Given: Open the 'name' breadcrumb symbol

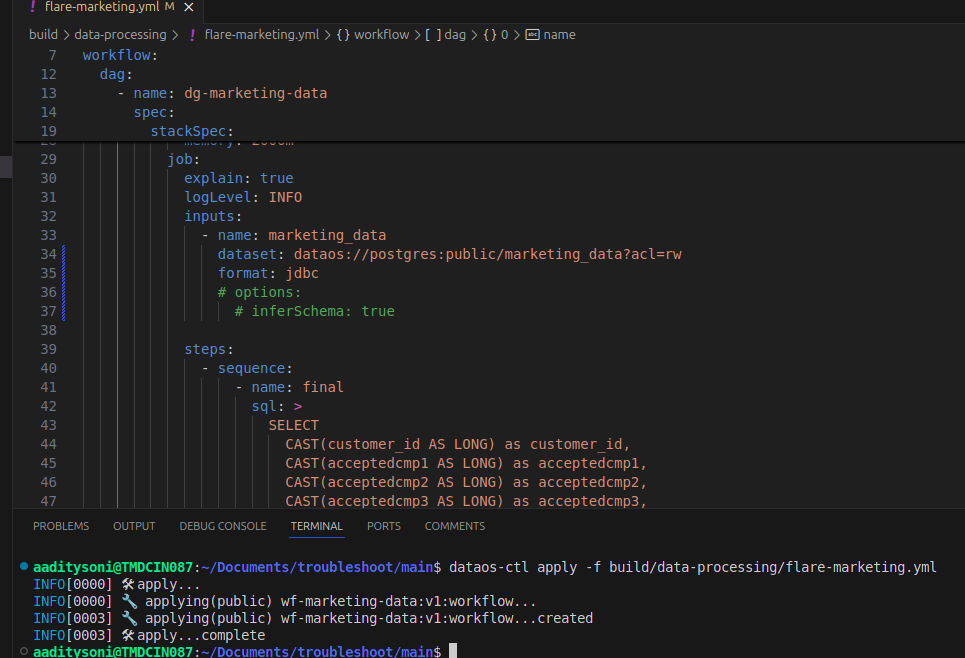Looking at the screenshot, I should coord(559,35).
